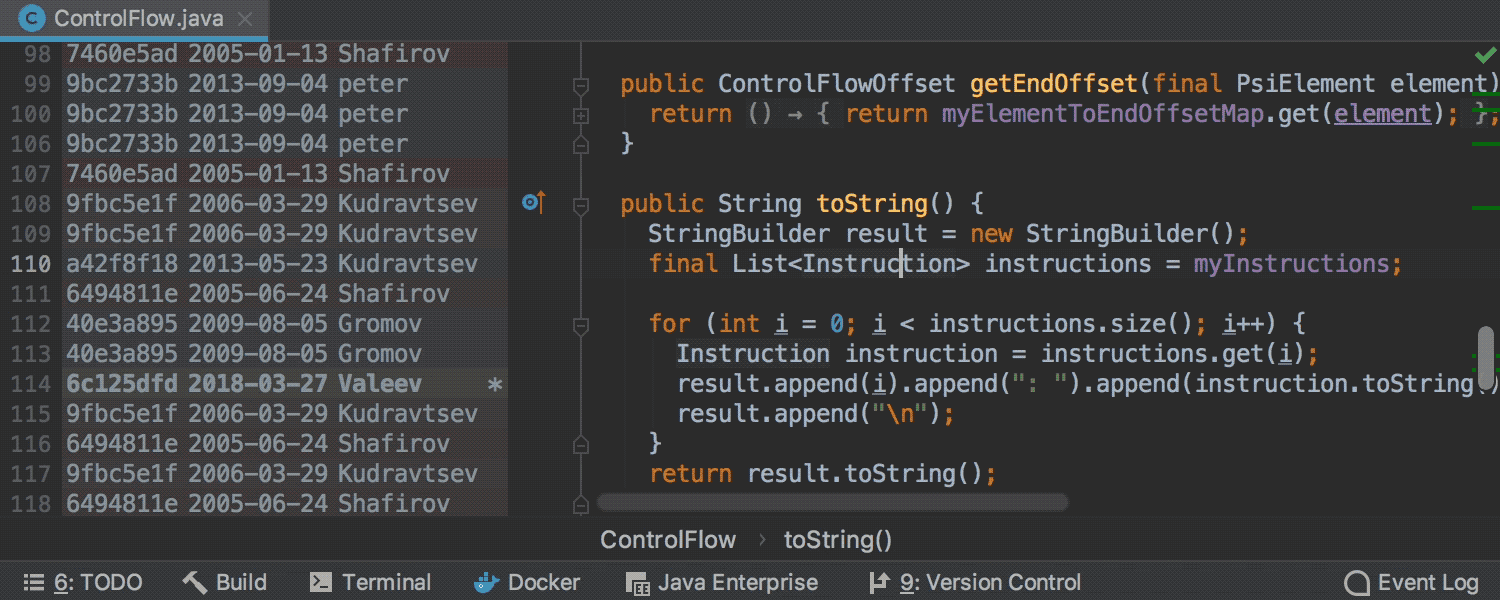Click fold end marker at the for loop closing brace
Viewport: 1500px width, 600px height.
(580, 444)
